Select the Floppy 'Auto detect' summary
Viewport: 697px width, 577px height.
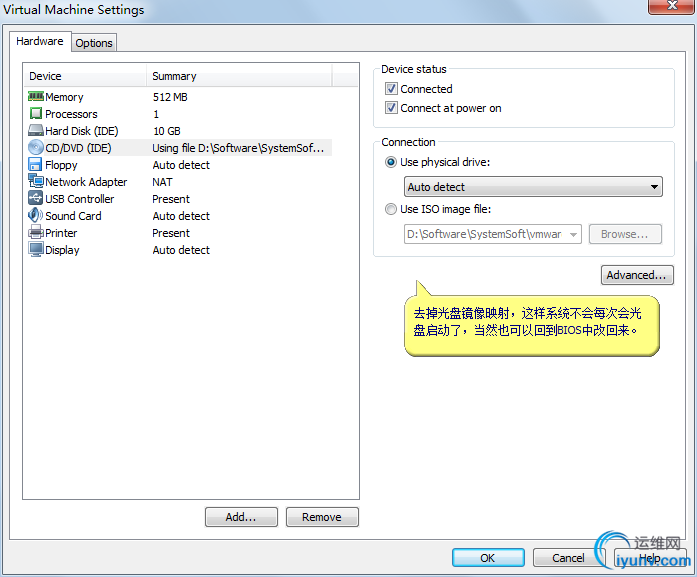coord(181,165)
